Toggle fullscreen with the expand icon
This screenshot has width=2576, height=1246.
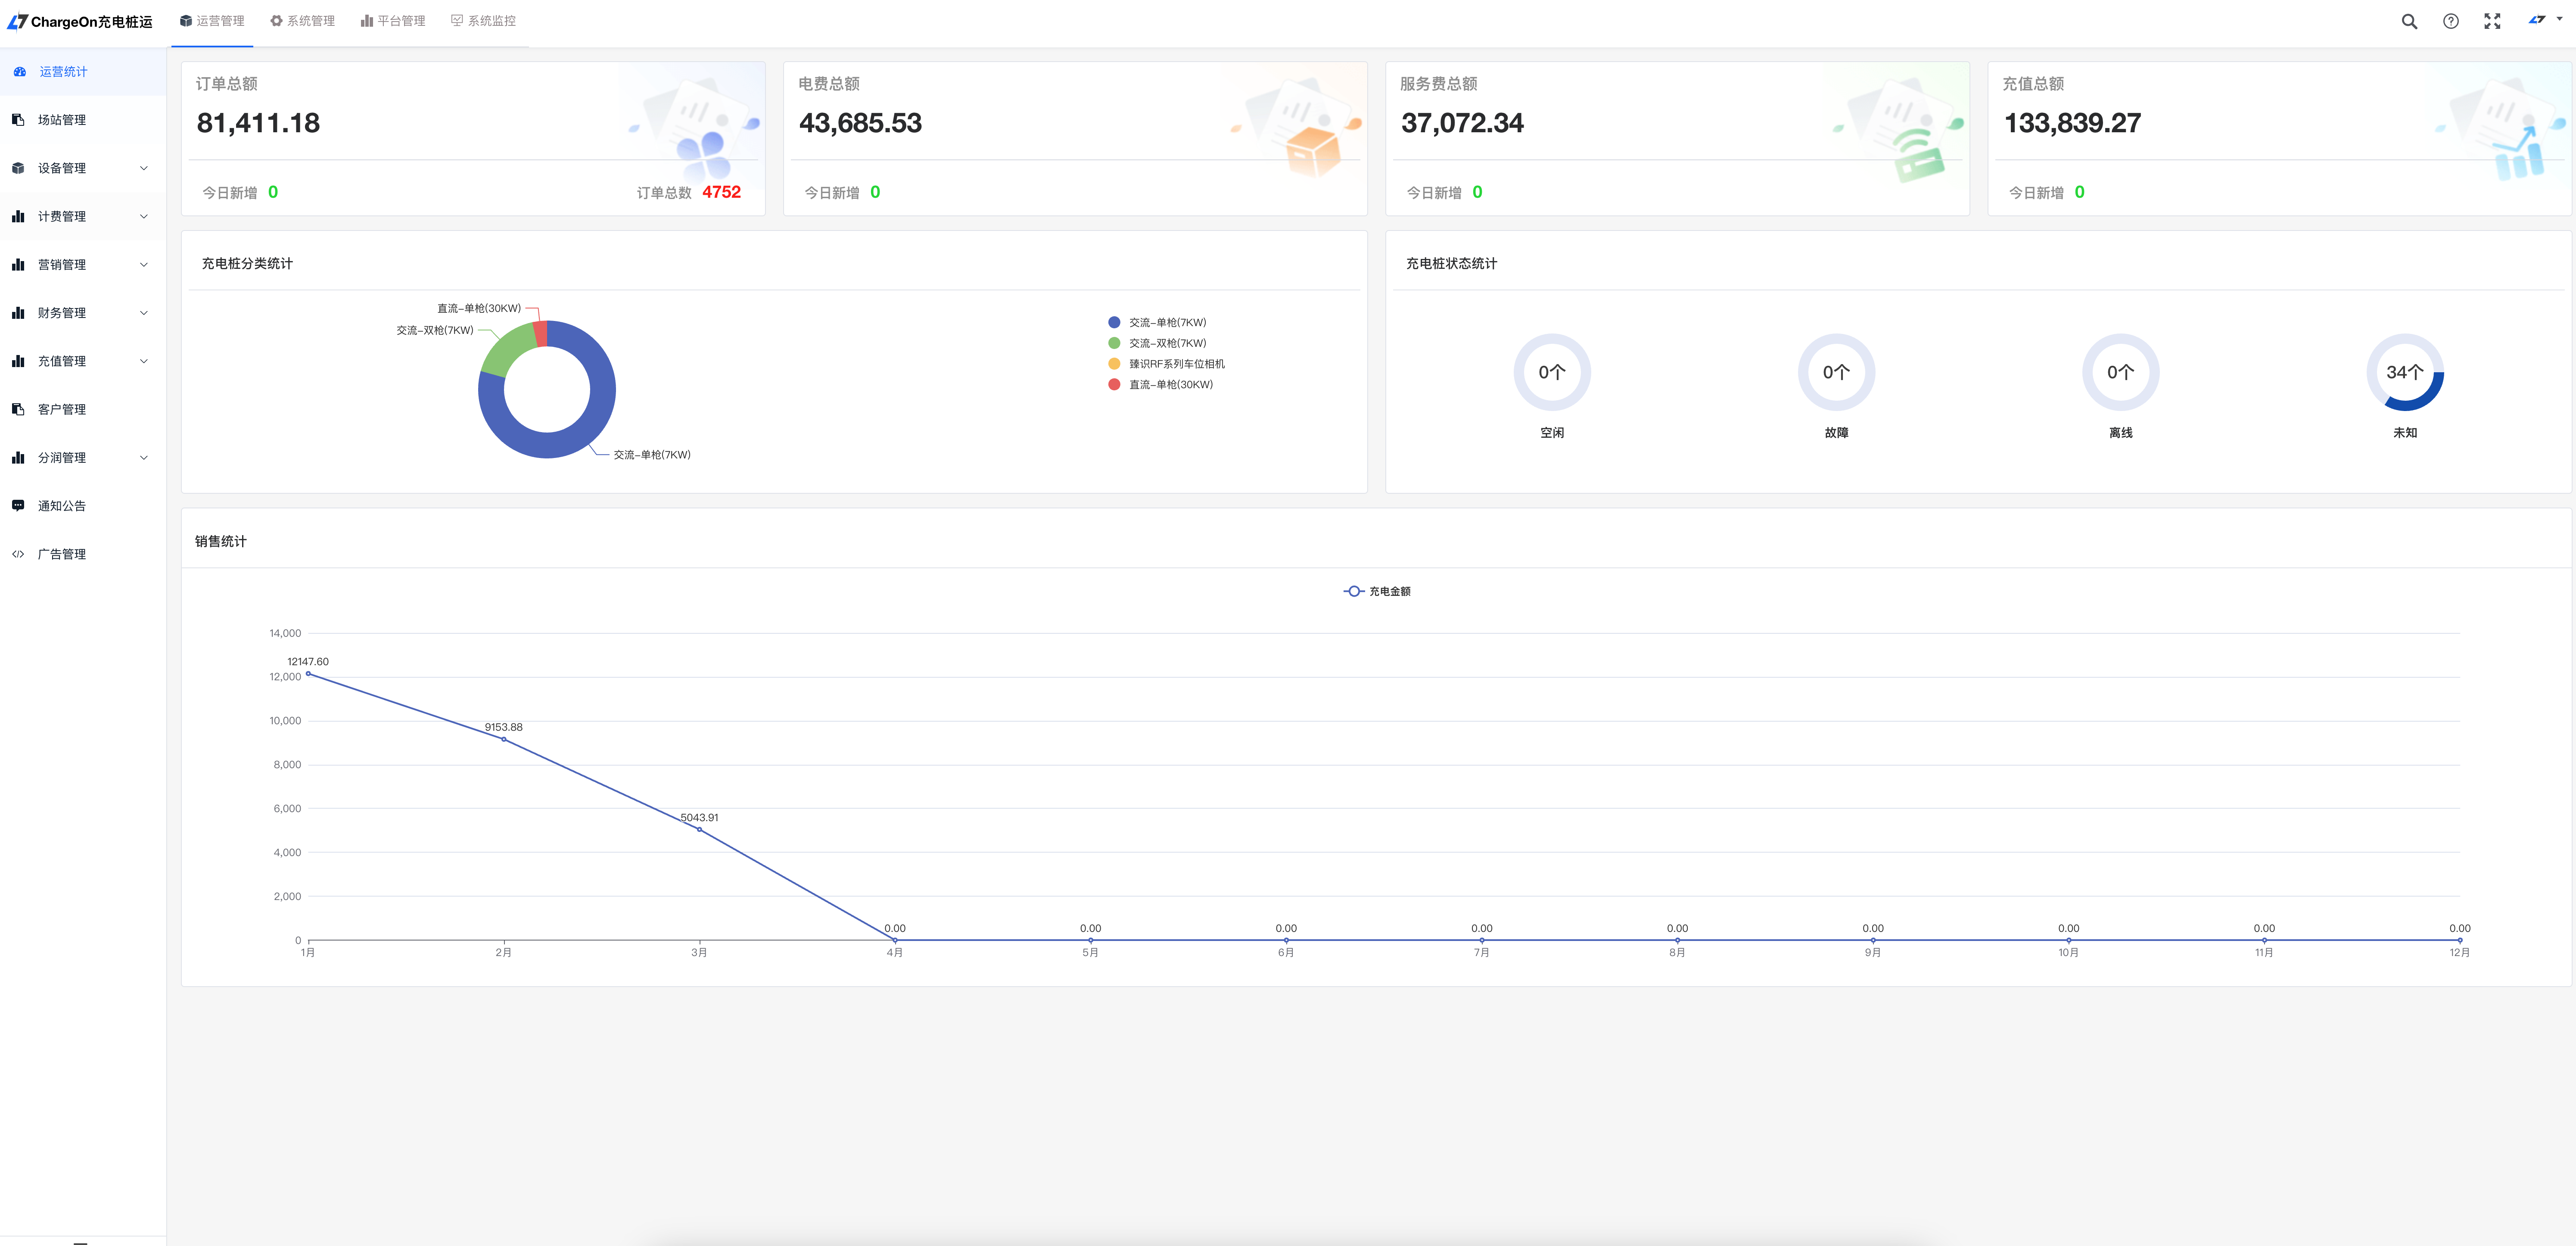2492,22
